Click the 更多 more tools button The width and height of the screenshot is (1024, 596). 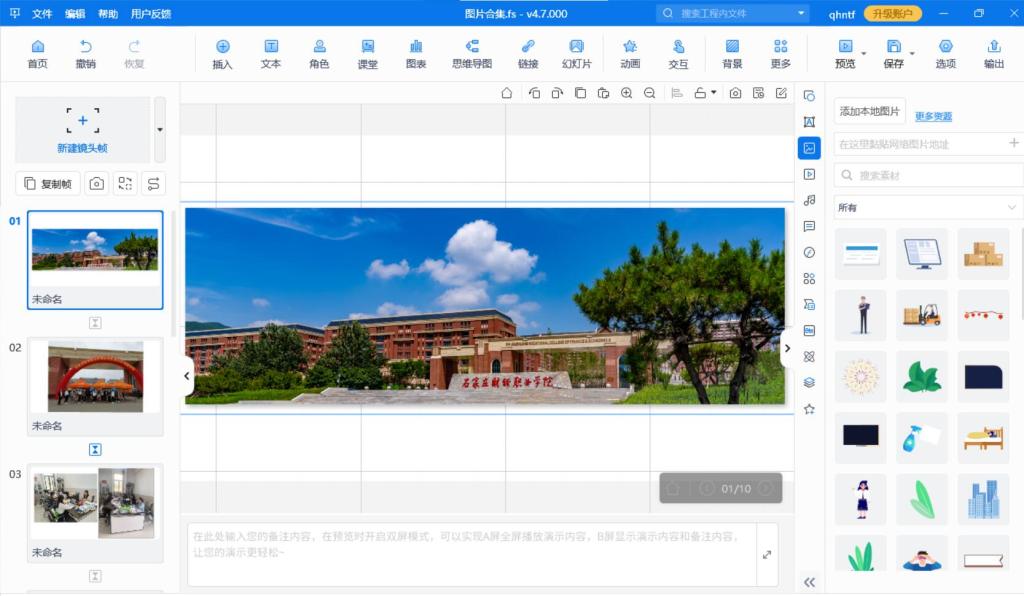[780, 54]
